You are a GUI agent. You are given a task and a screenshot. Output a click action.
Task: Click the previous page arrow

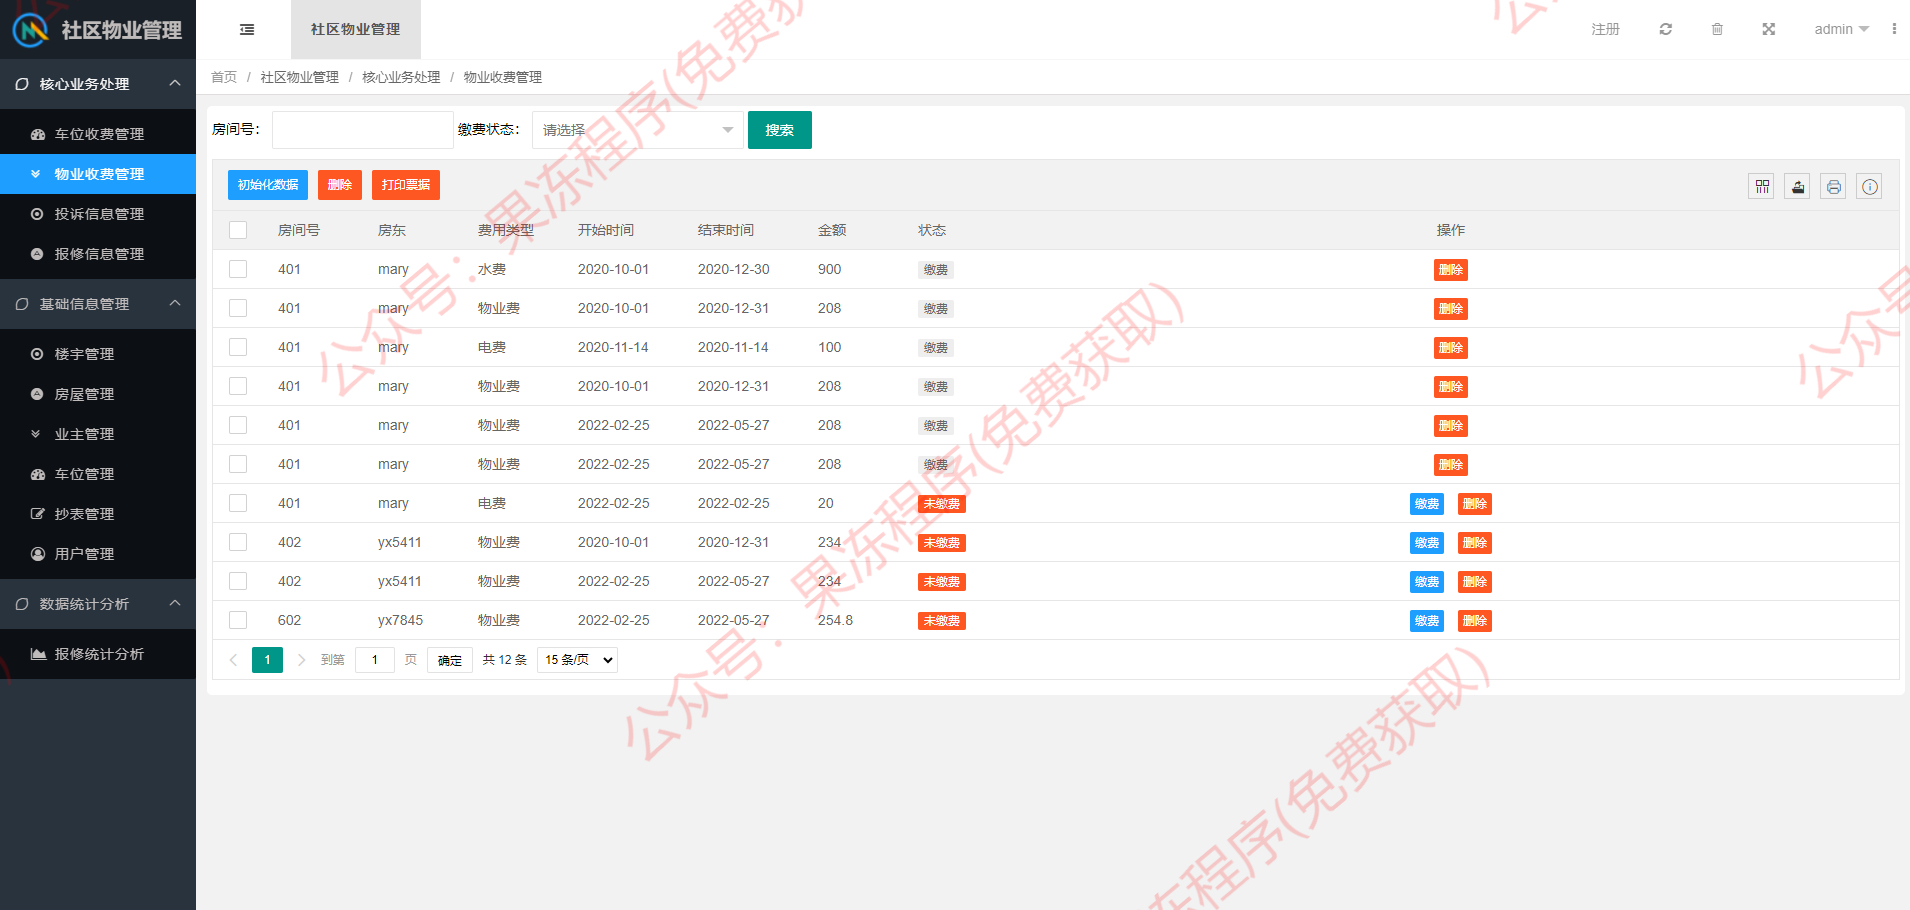coord(234,660)
